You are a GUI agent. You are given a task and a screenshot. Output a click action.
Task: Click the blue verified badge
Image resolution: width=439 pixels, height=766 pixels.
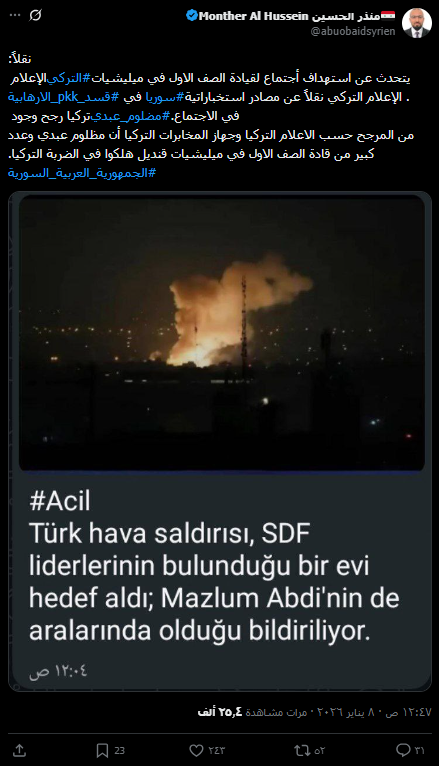pos(191,16)
